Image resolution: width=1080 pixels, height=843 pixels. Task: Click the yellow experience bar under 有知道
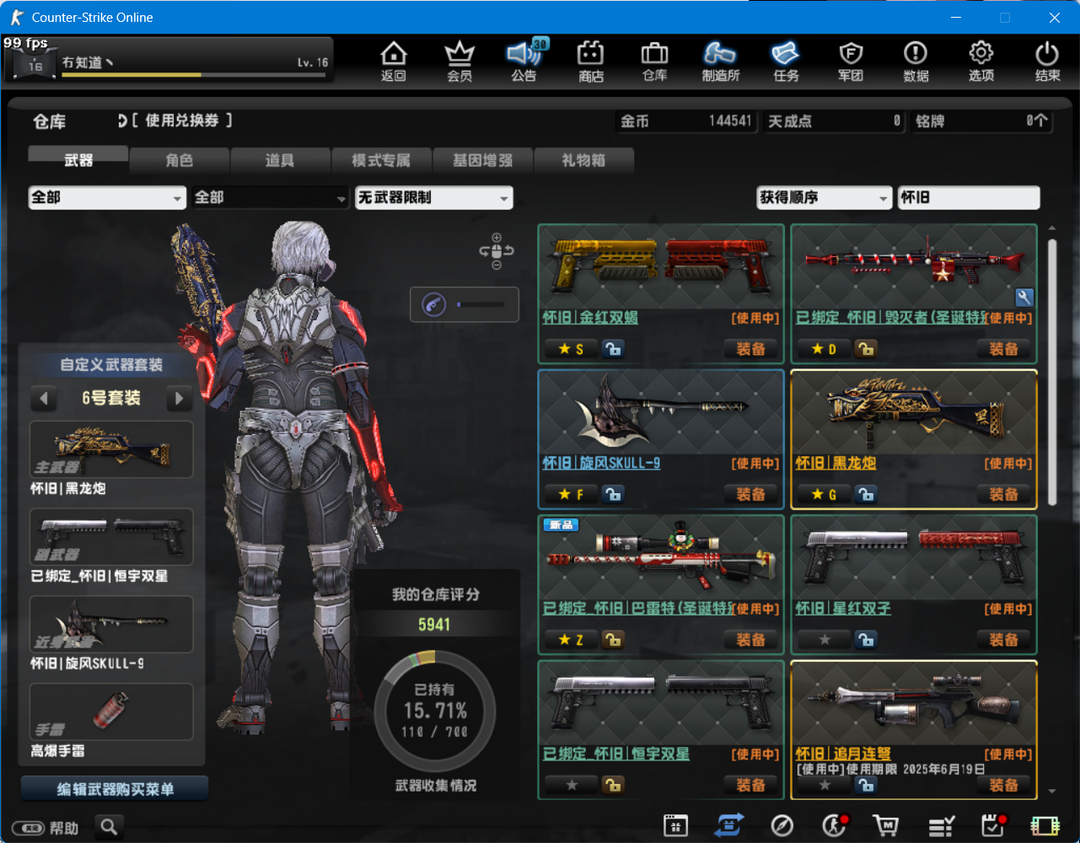[194, 74]
